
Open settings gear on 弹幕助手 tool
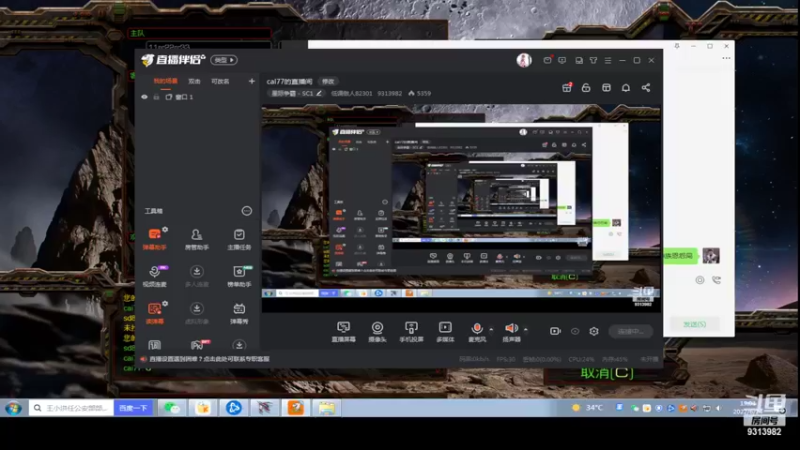[x=165, y=230]
